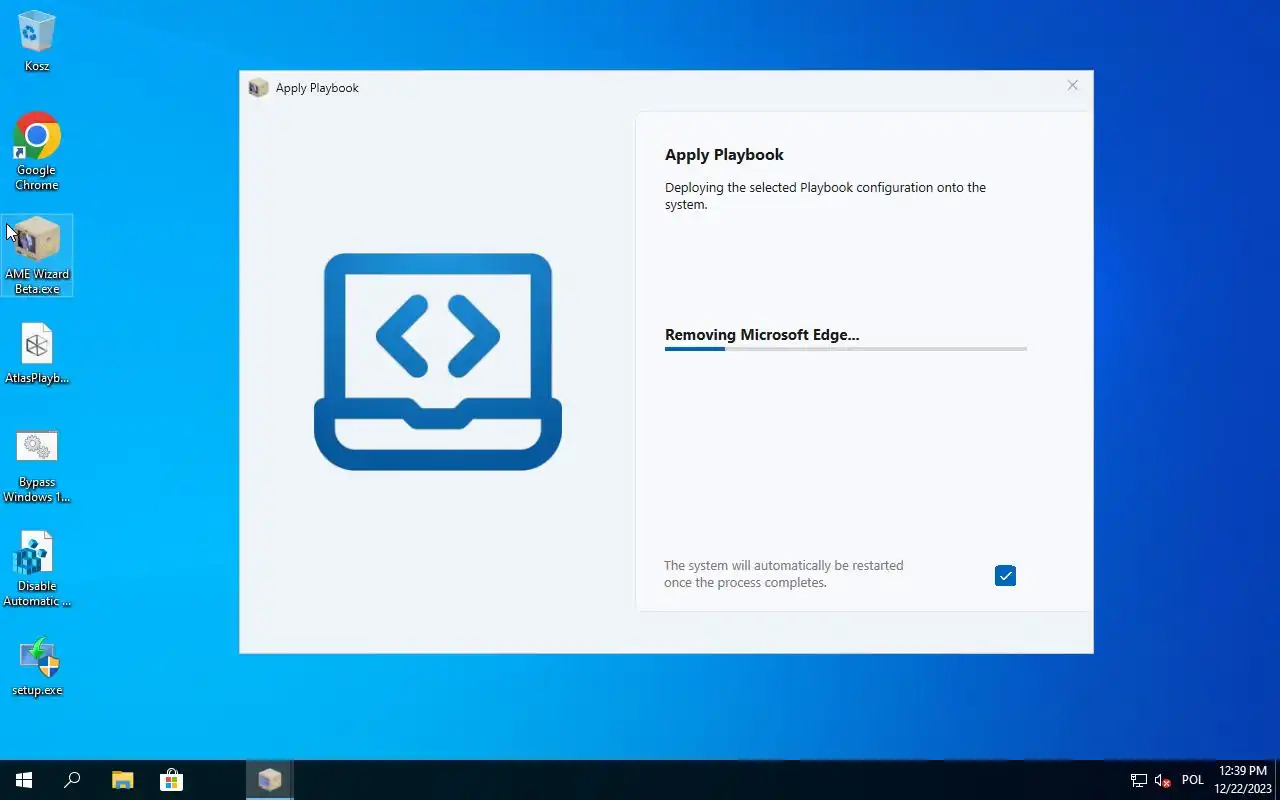Image resolution: width=1280 pixels, height=800 pixels.
Task: Uncheck automatic restart checkbox
Action: [1005, 575]
